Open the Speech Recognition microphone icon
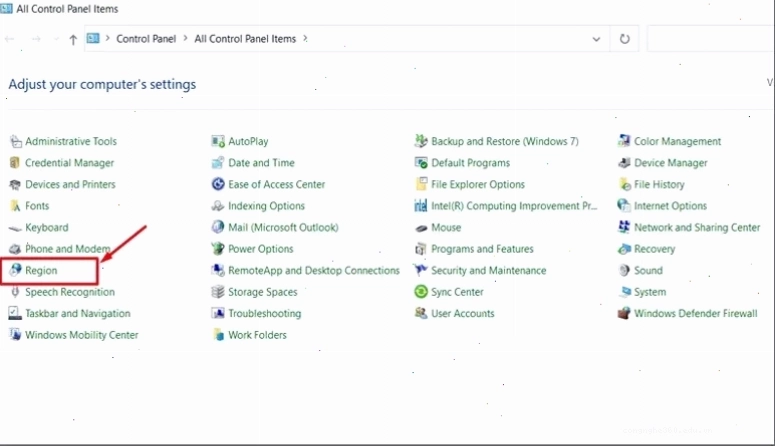This screenshot has width=775, height=447. [x=15, y=292]
